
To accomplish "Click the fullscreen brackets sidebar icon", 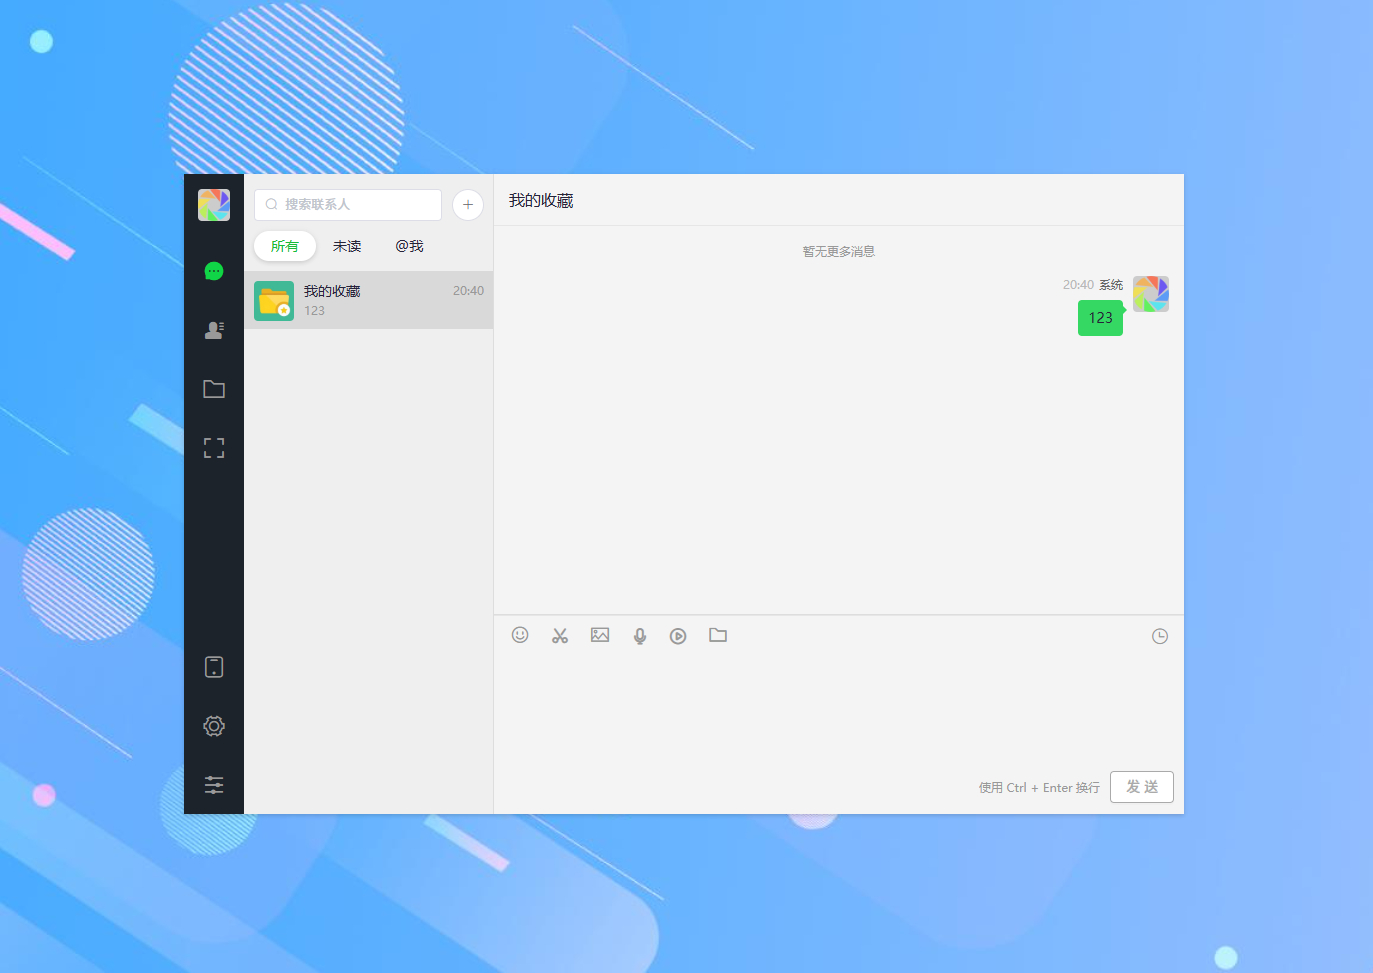I will [x=214, y=448].
